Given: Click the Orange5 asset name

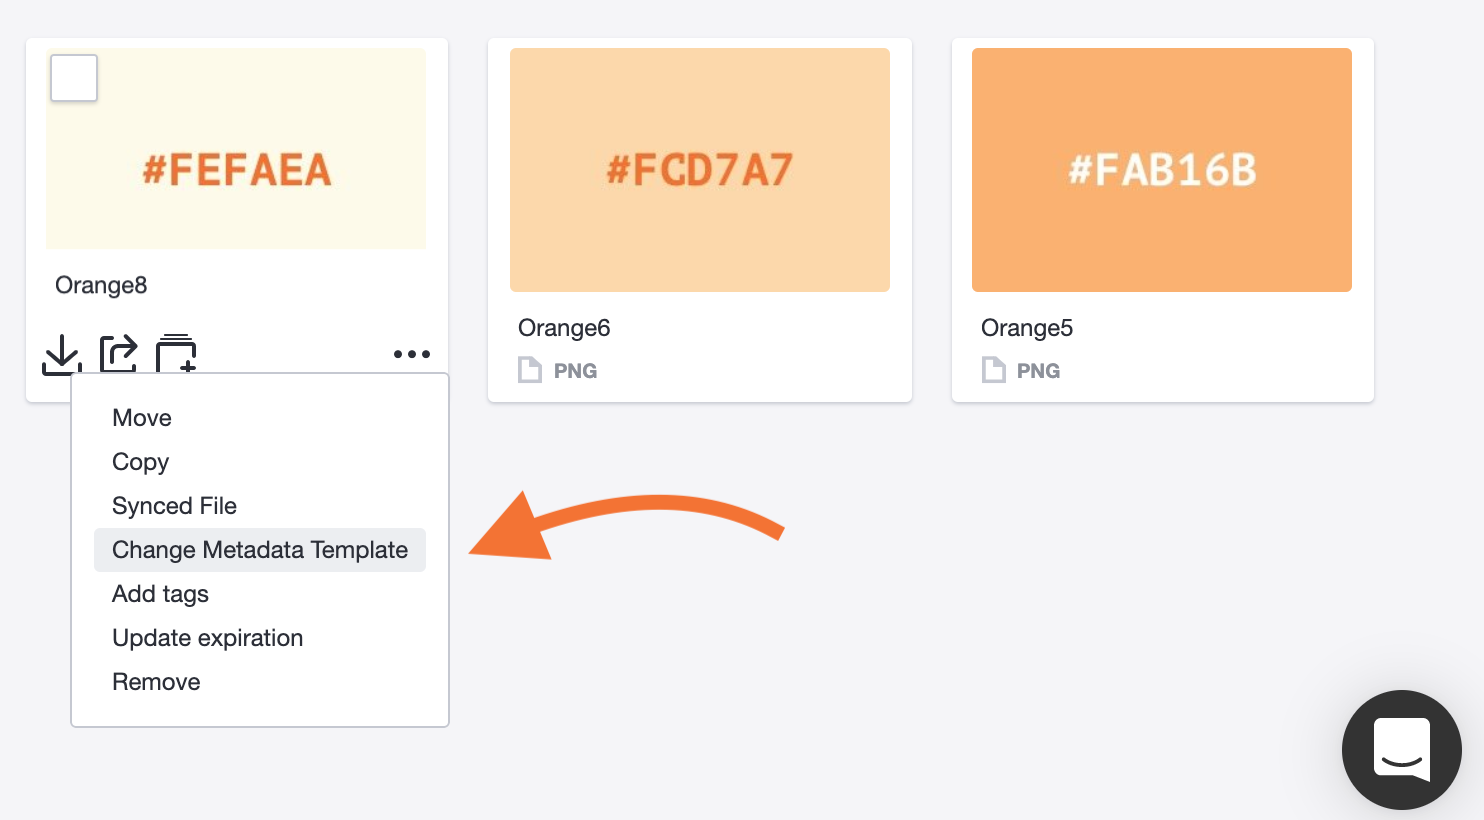Looking at the screenshot, I should [x=1027, y=328].
